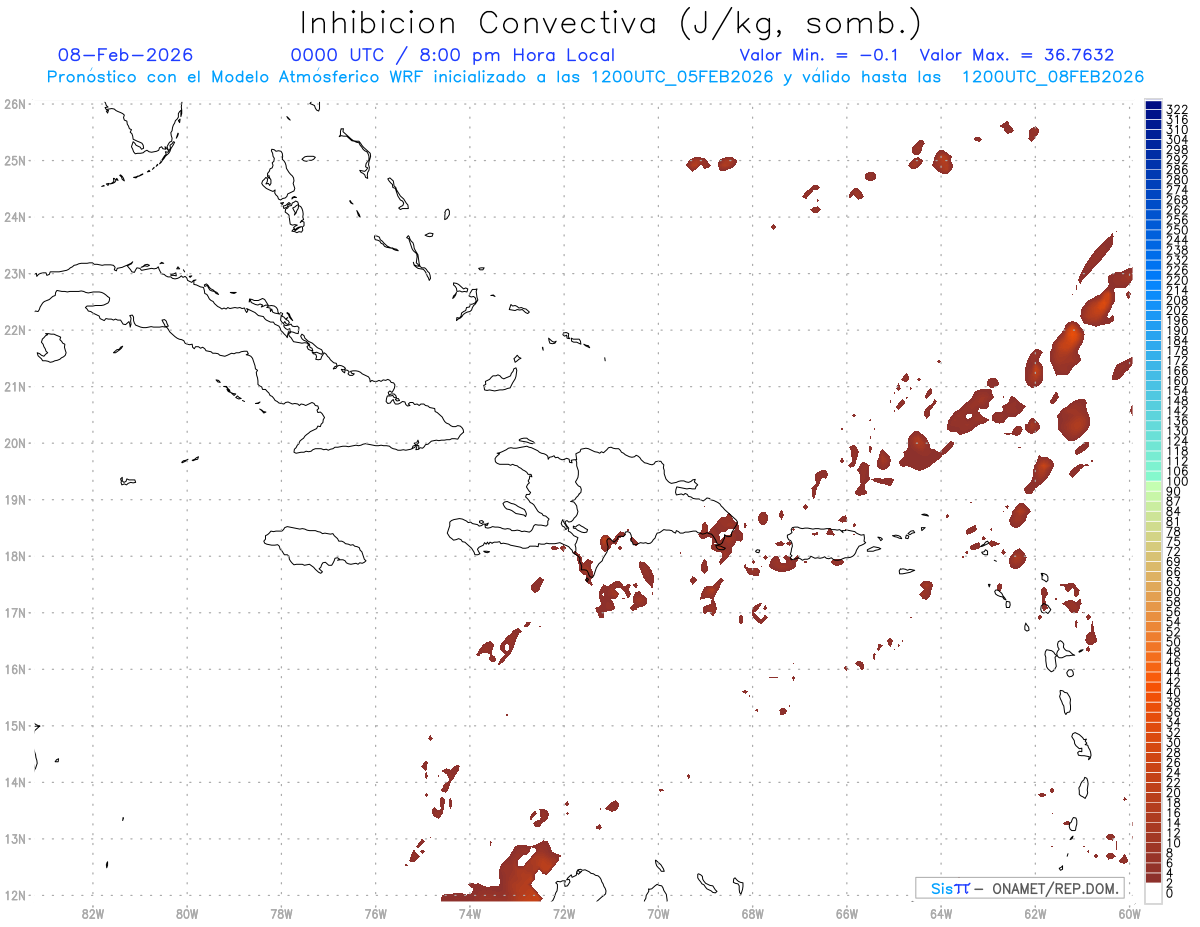This screenshot has width=1200, height=927.
Task: Click the 23N latitude label
Action: tap(15, 273)
